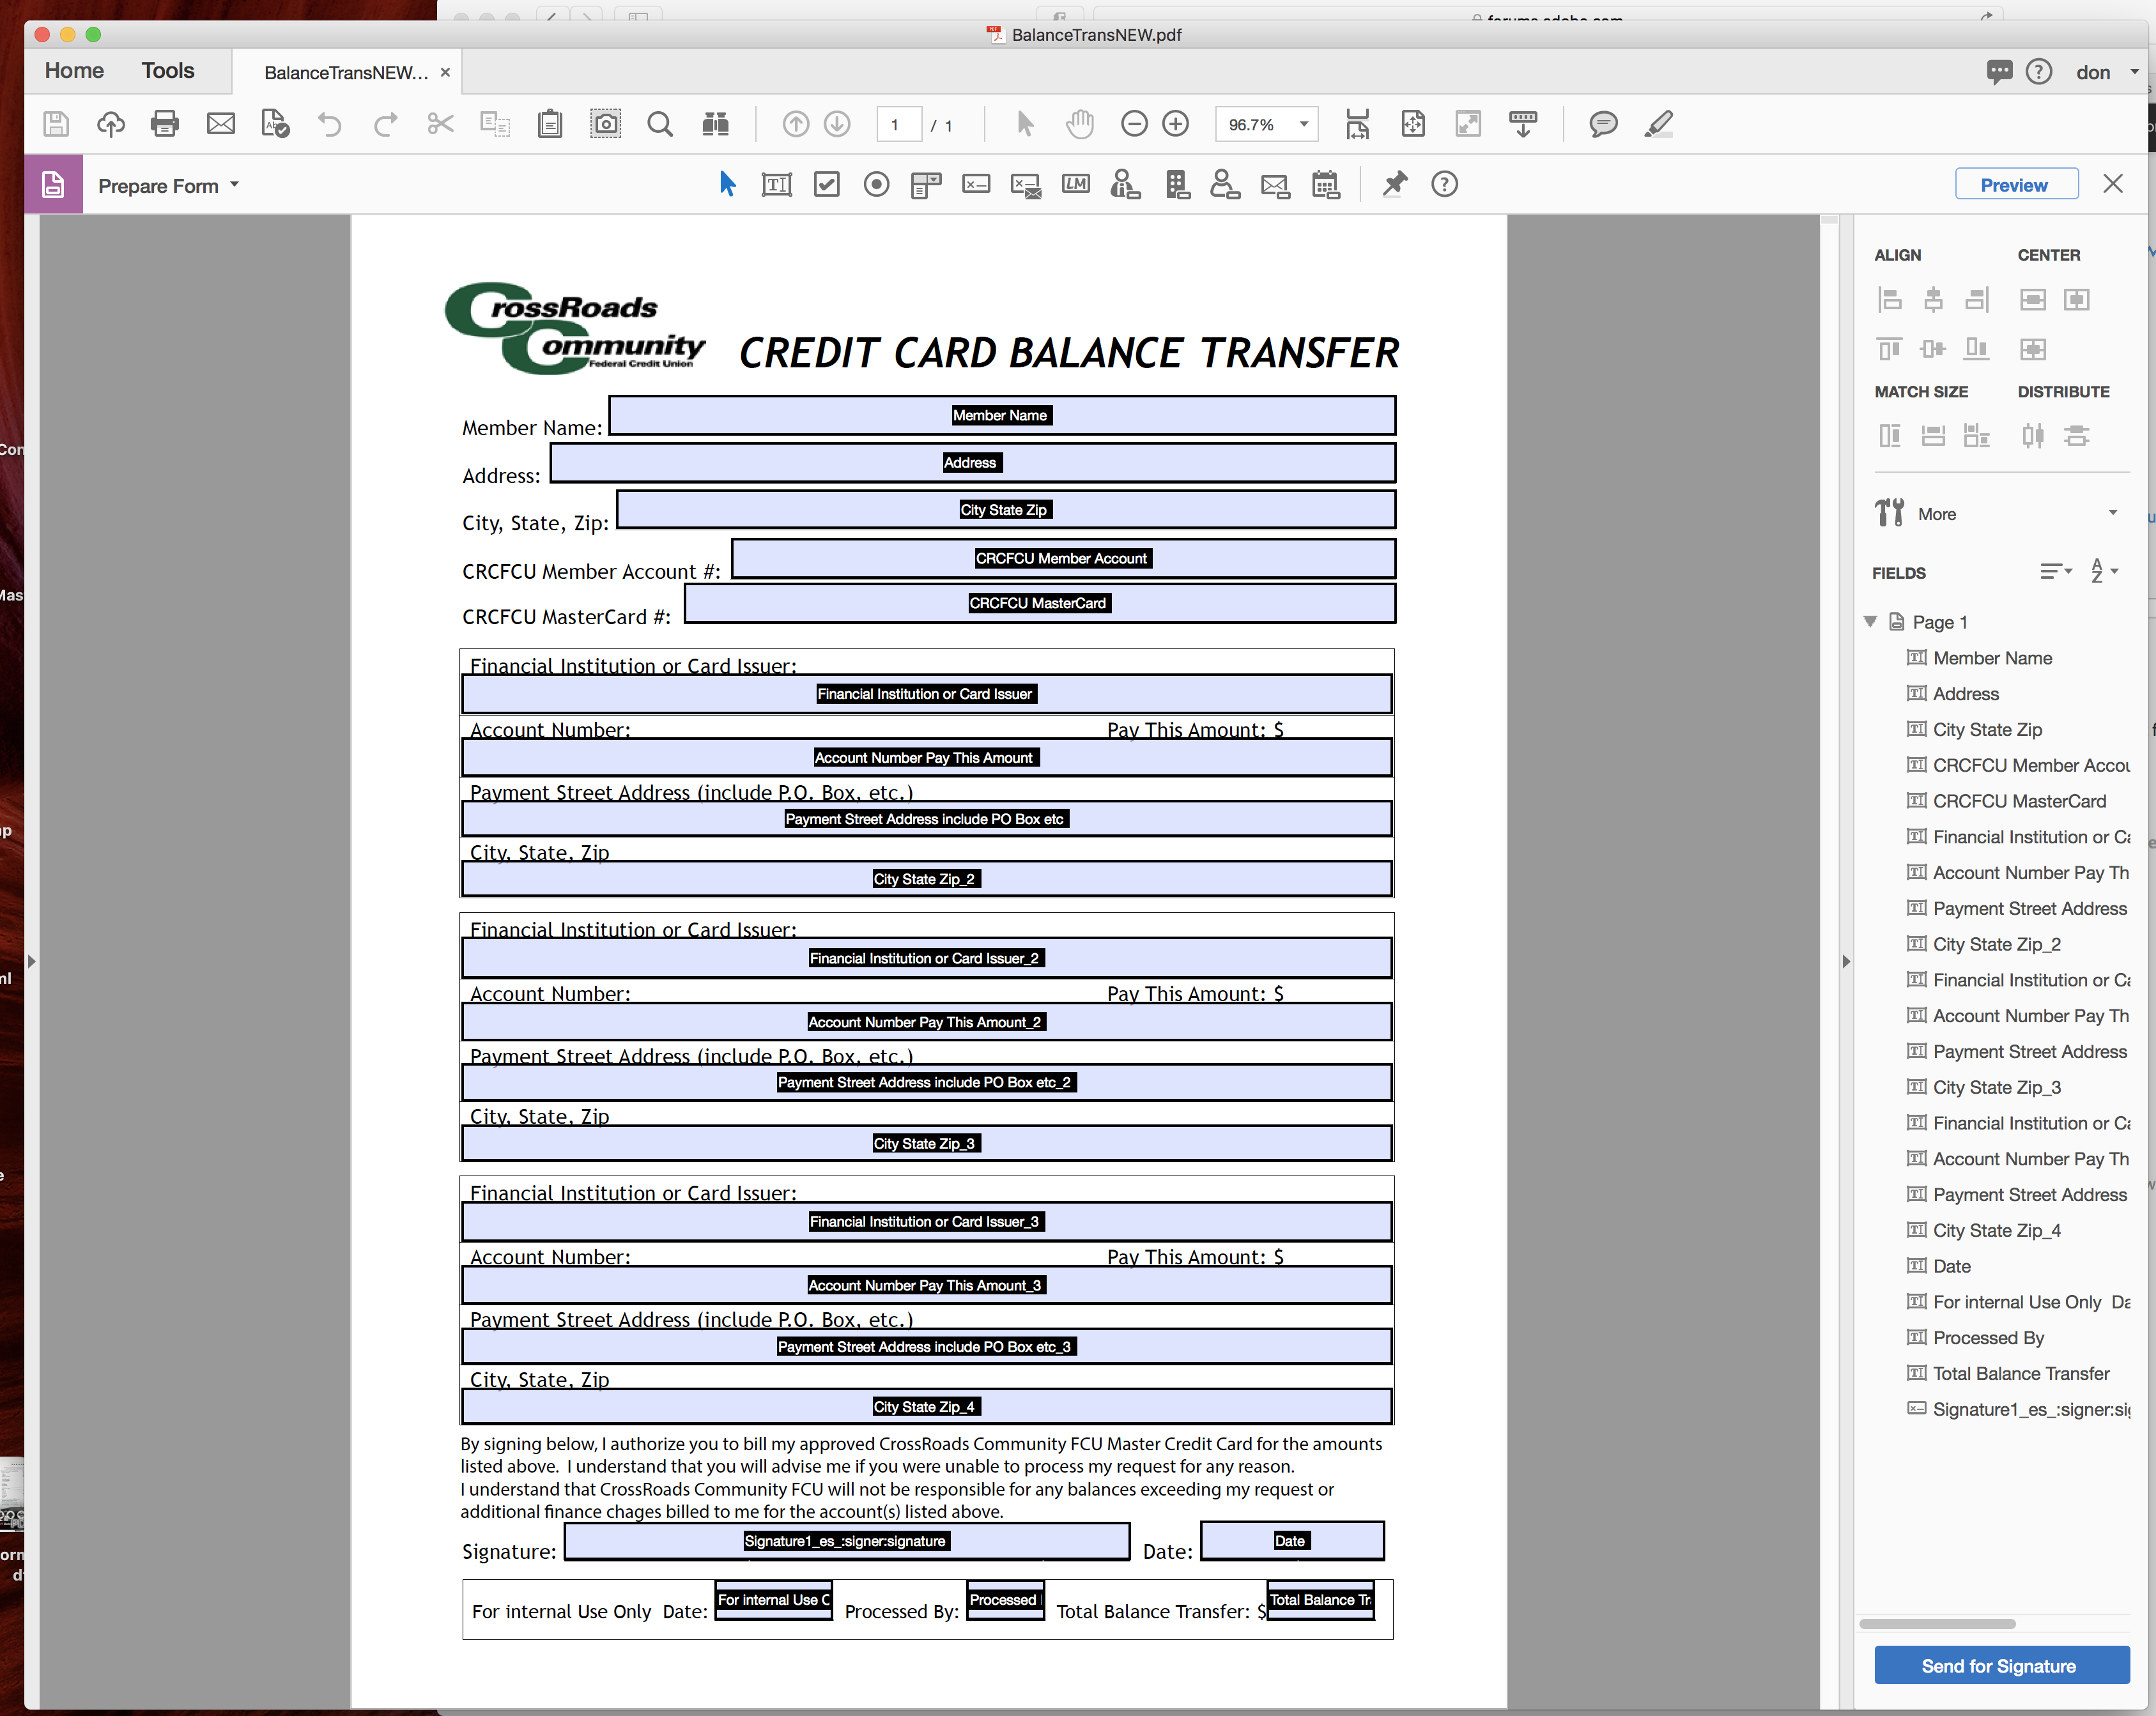2156x1716 pixels.
Task: Click the Preview button in top right
Action: (2014, 184)
